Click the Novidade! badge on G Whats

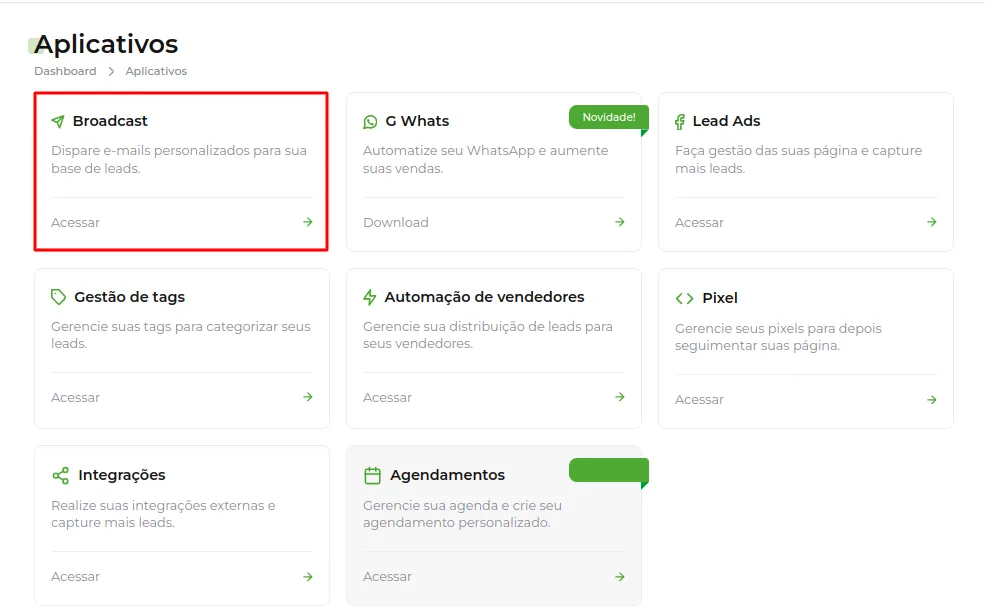click(609, 117)
